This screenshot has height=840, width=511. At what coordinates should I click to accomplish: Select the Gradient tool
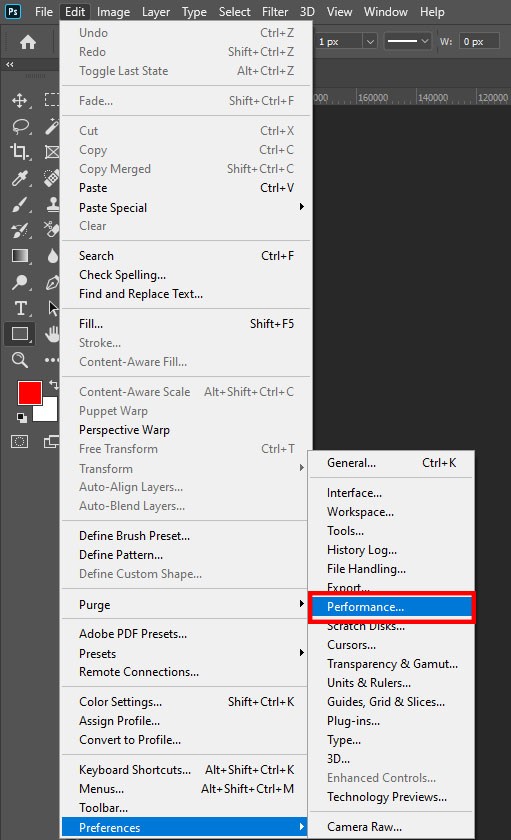coord(20,256)
